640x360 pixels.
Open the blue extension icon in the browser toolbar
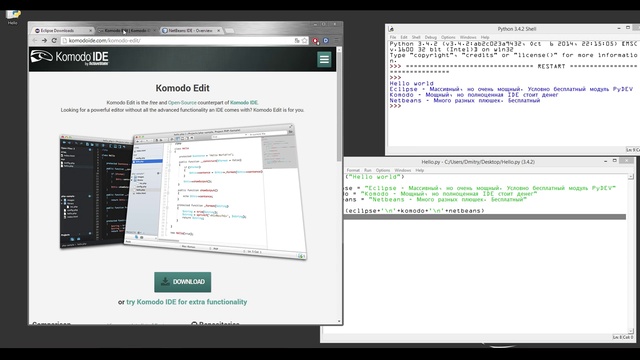point(326,40)
